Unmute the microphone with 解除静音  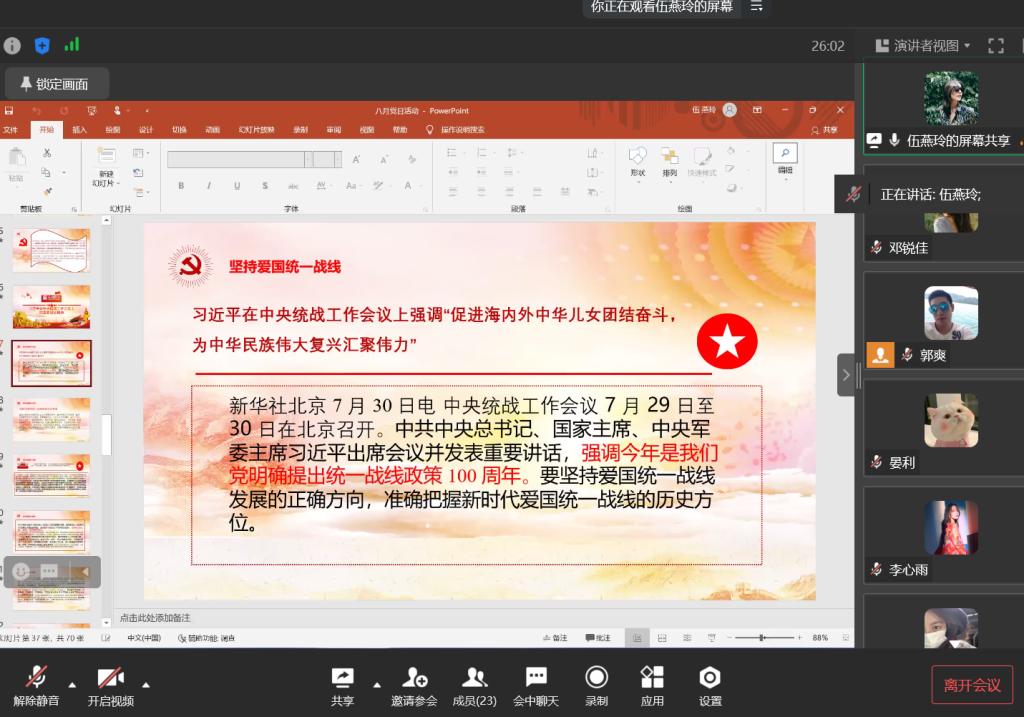coord(36,685)
